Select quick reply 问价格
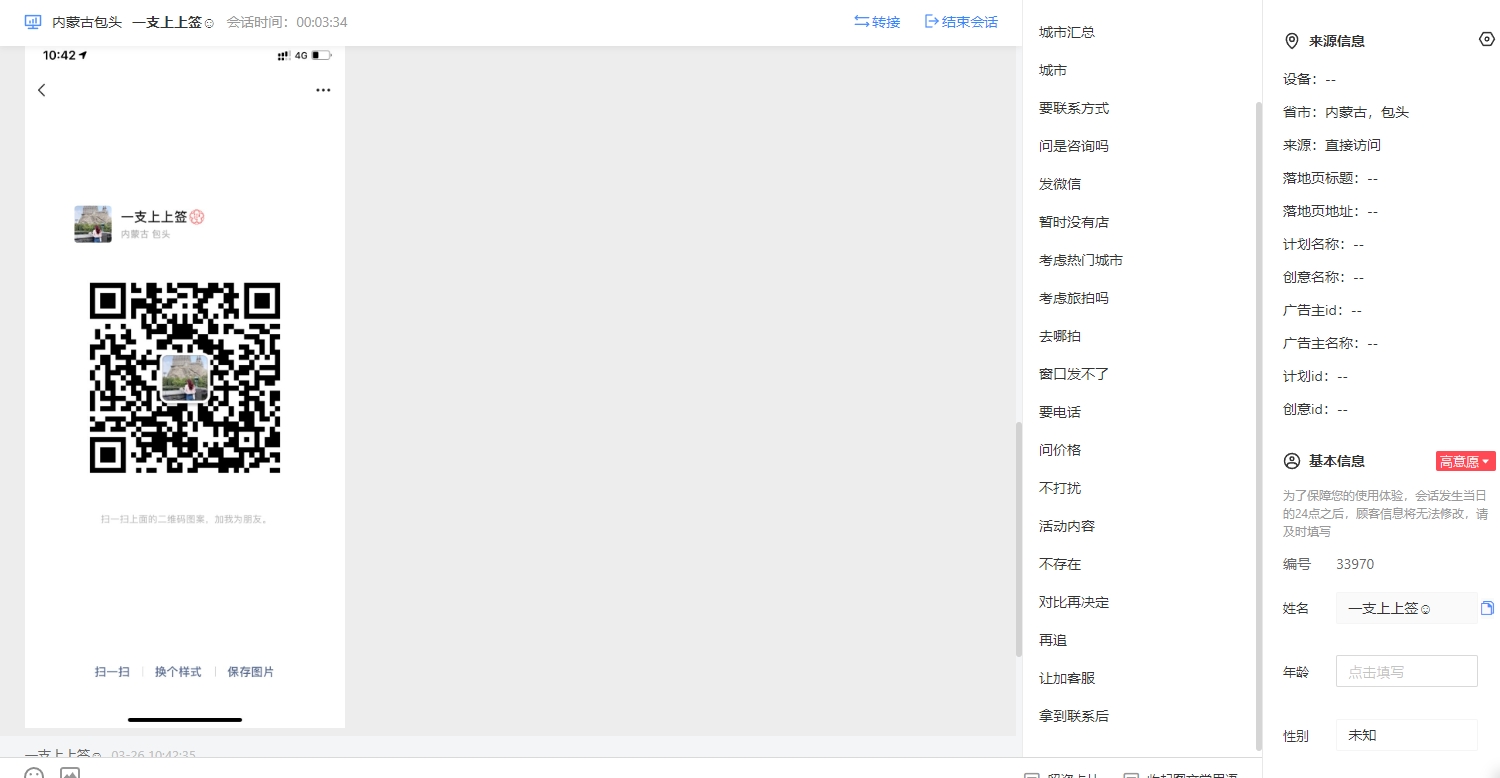Screen dimensions: 1500x778 click(1060, 450)
